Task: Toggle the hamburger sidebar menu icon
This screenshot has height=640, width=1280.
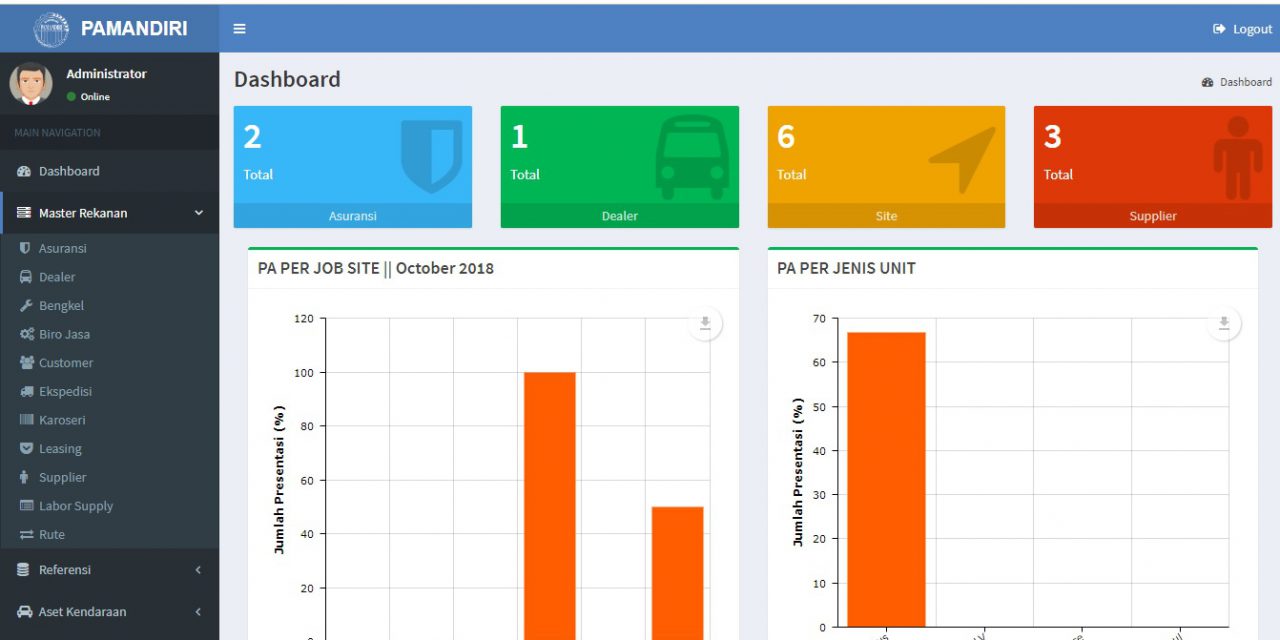Action: (239, 29)
